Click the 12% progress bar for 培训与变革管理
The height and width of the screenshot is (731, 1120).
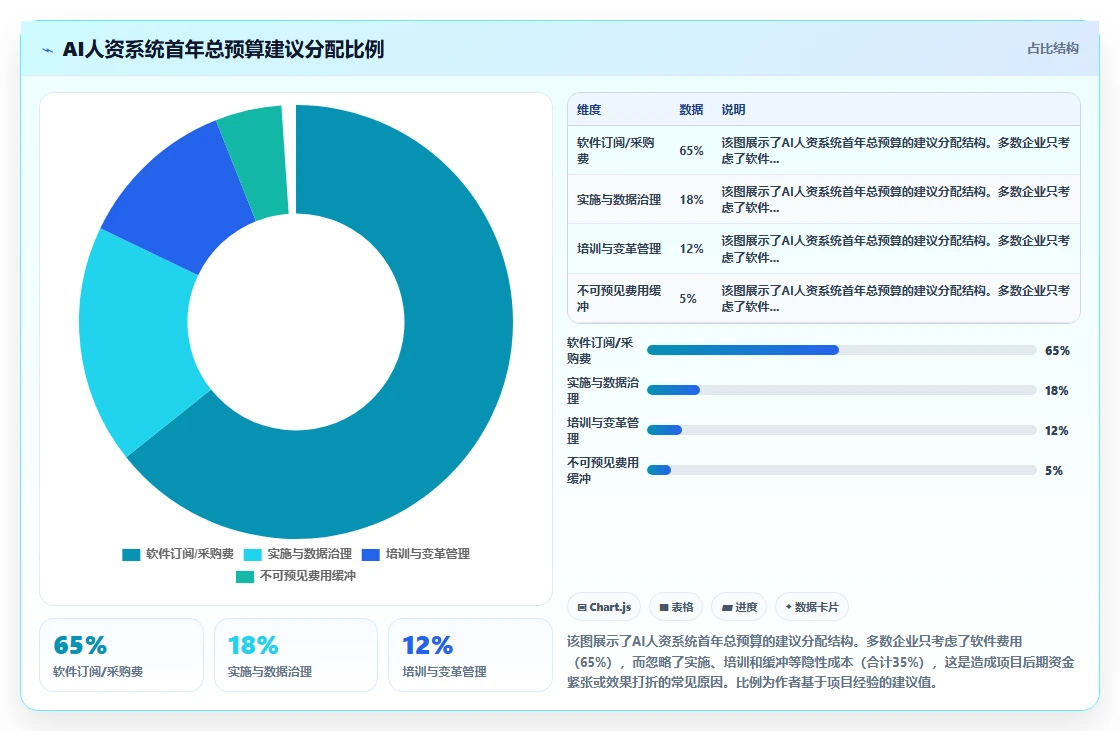(841, 430)
